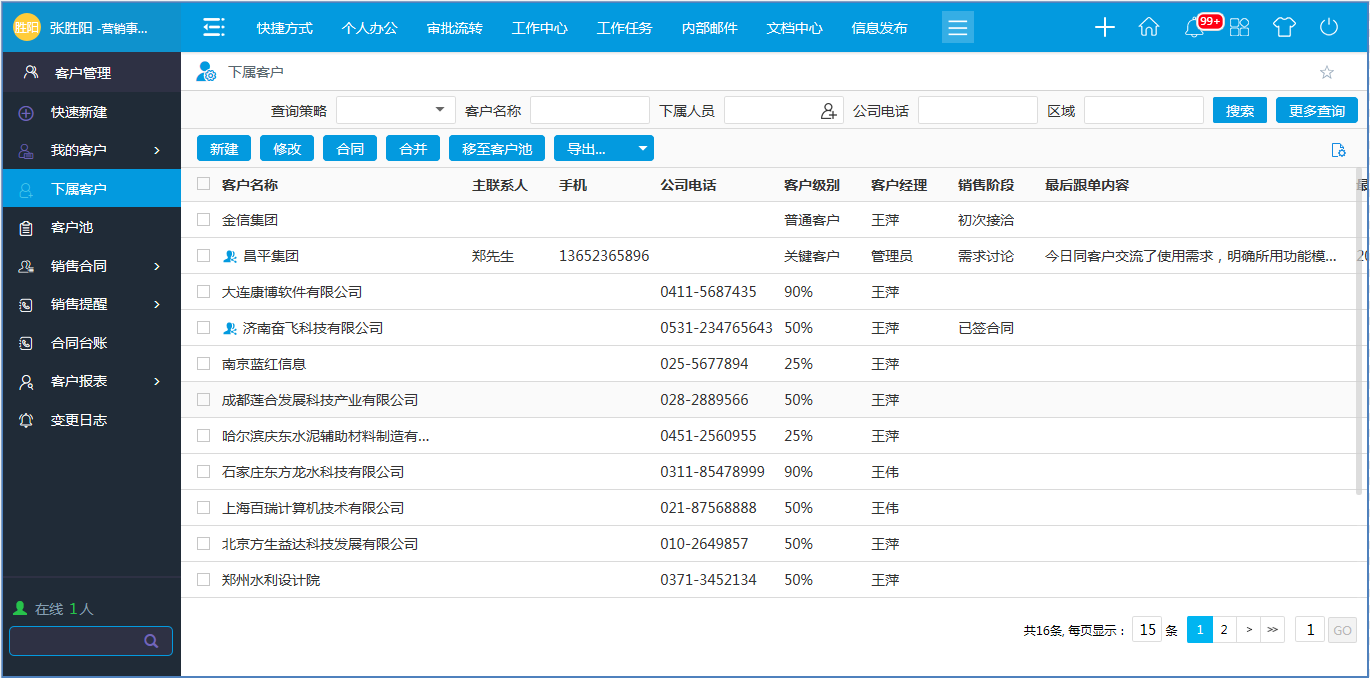Screen dimensions: 1370x678
Task: Expand 销售合同 submenu in sidebar
Action: pyautogui.click(x=157, y=266)
